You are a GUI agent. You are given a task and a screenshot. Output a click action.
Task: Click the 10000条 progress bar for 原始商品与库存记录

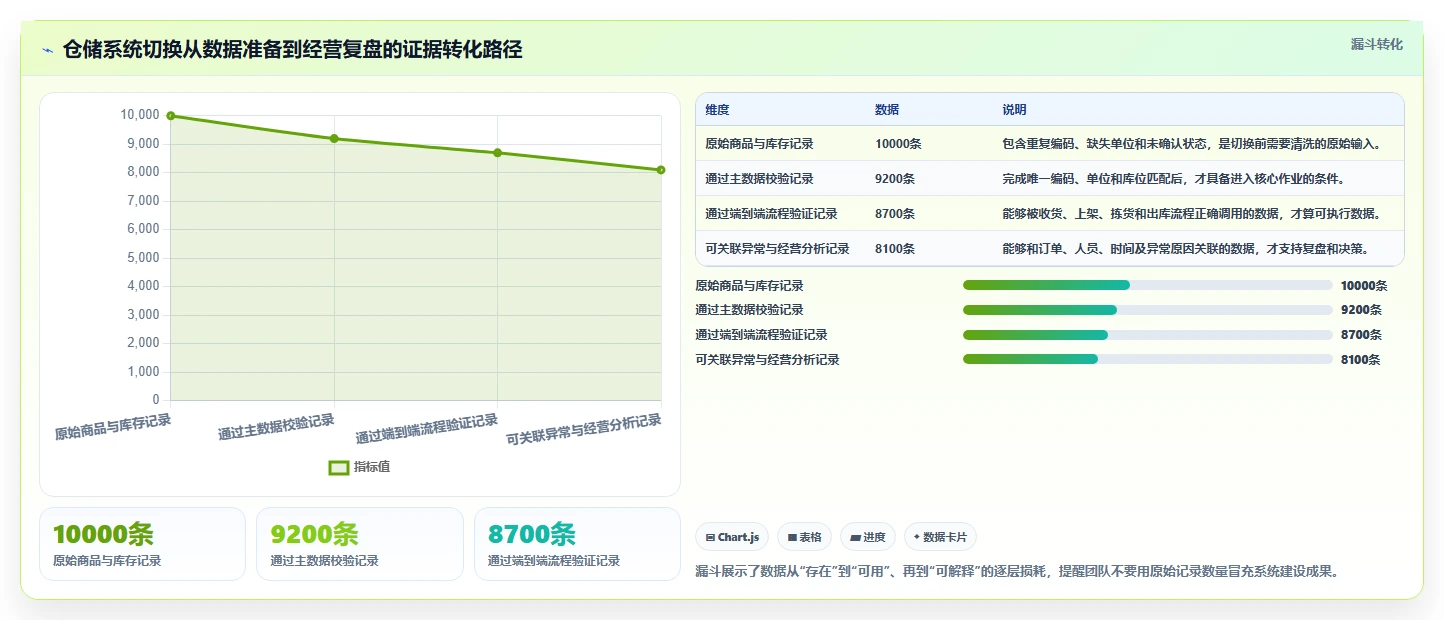[1148, 285]
